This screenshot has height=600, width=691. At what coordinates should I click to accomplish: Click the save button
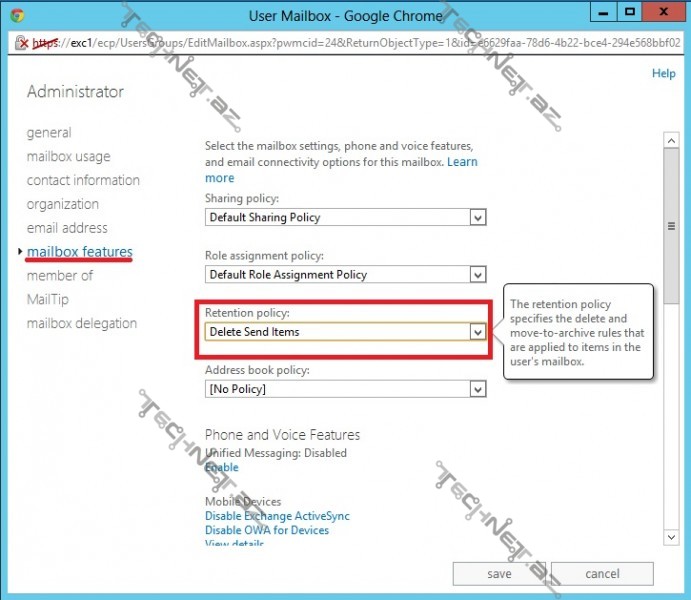point(499,574)
